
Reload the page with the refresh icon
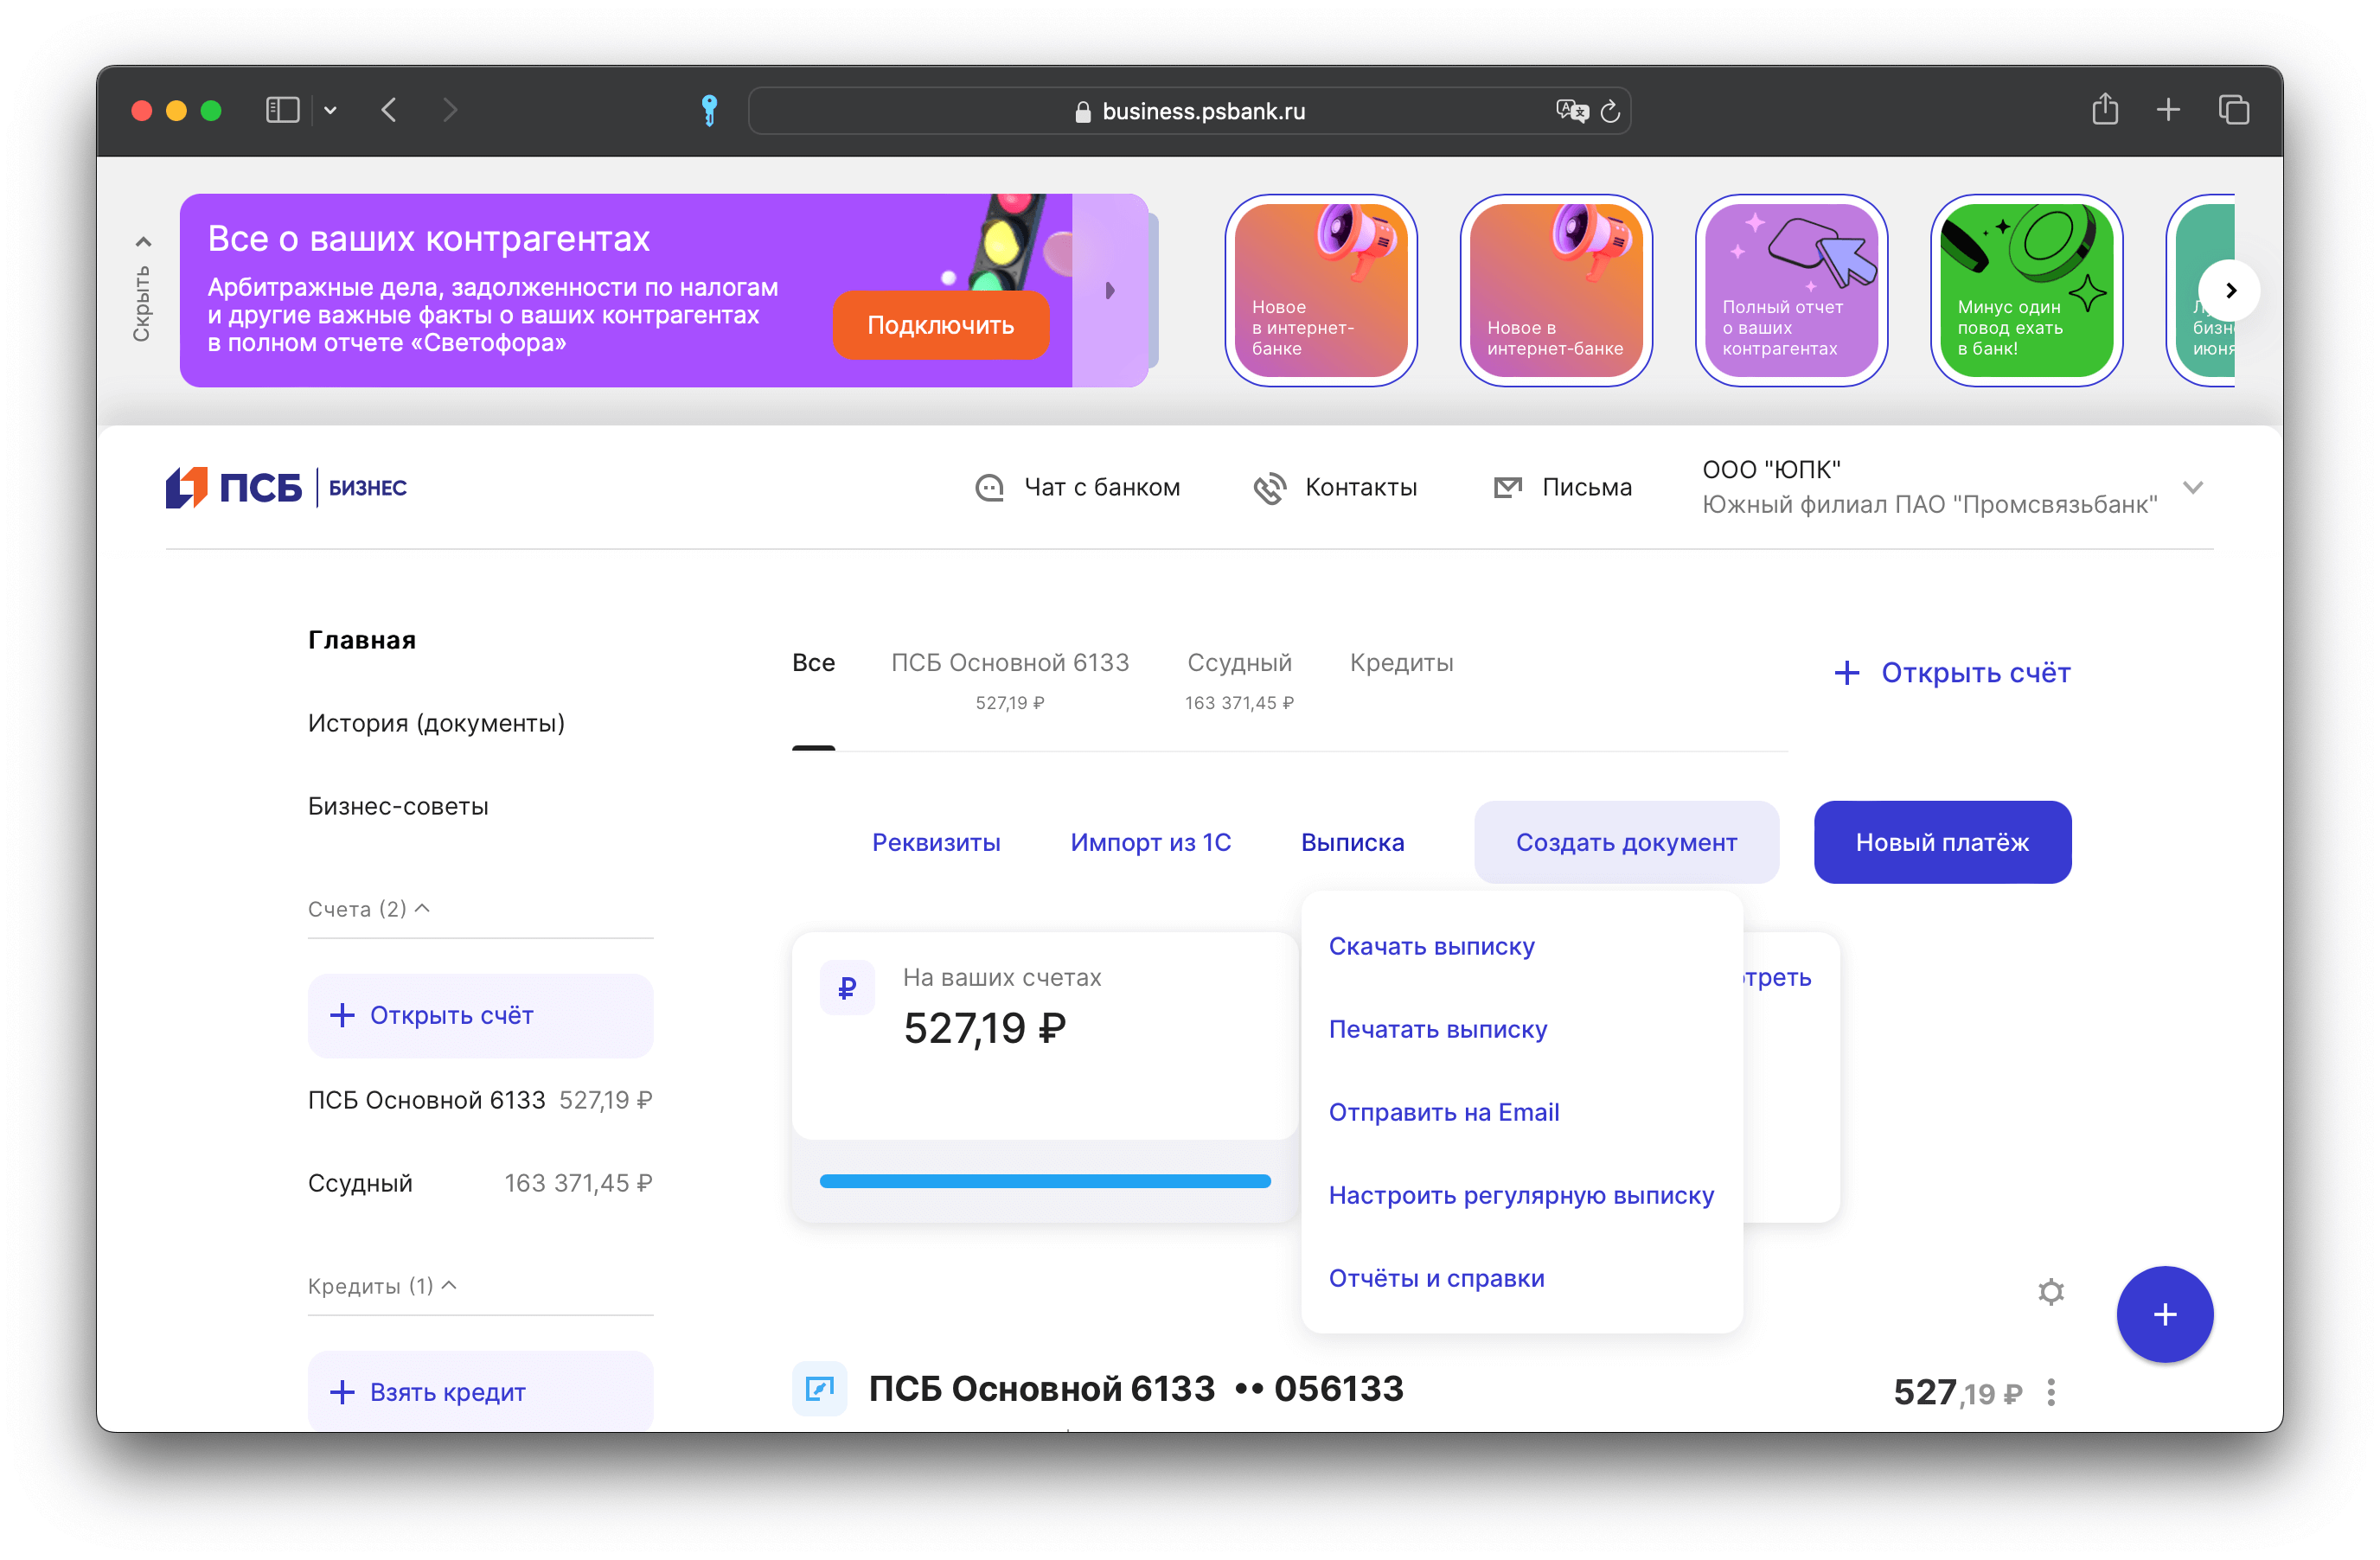point(1609,111)
